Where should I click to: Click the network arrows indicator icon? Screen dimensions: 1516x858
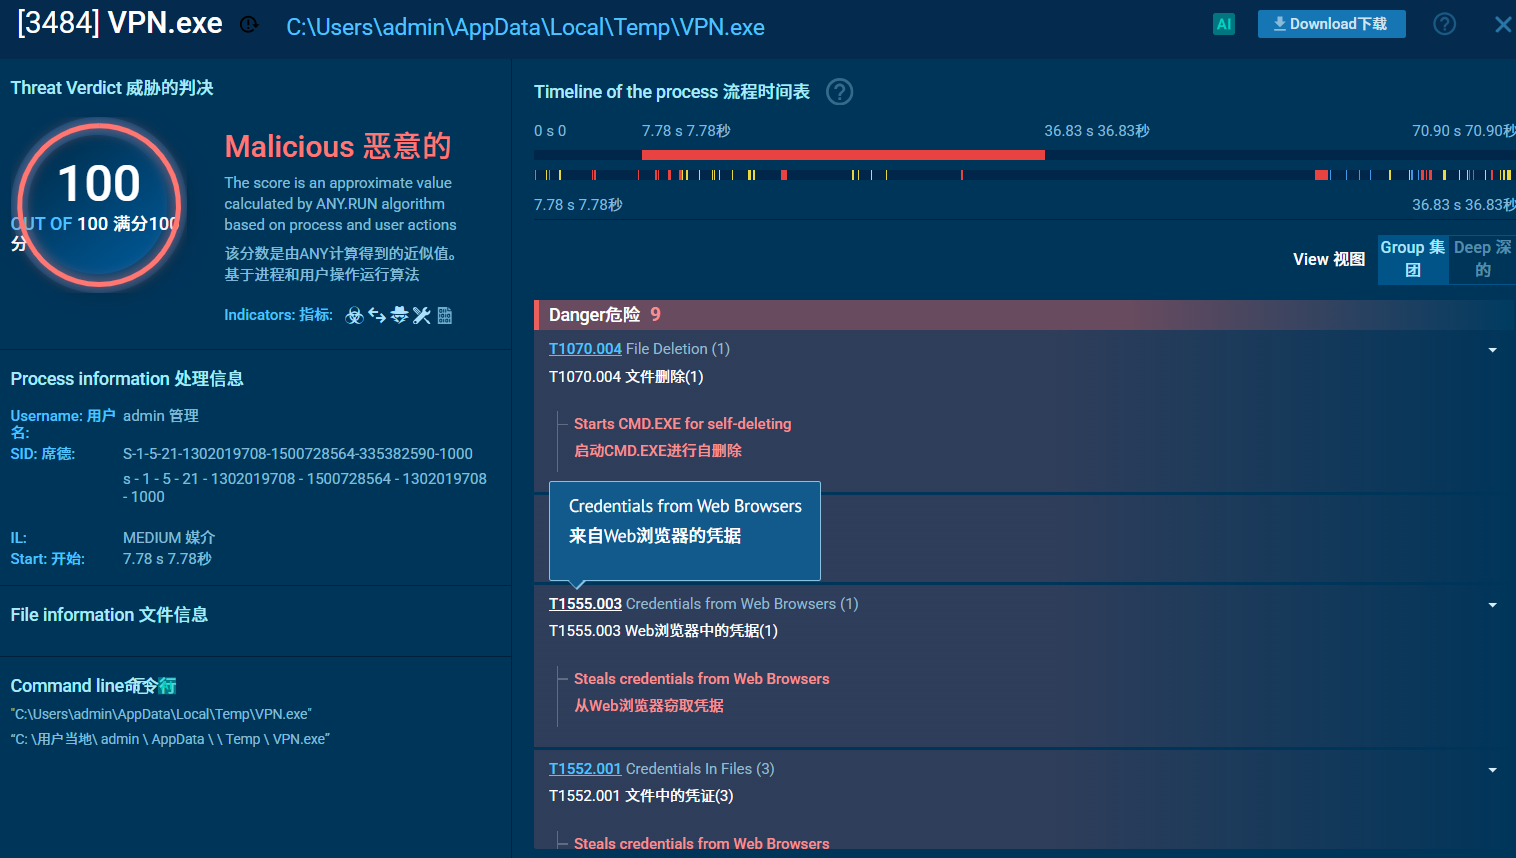pyautogui.click(x=377, y=316)
